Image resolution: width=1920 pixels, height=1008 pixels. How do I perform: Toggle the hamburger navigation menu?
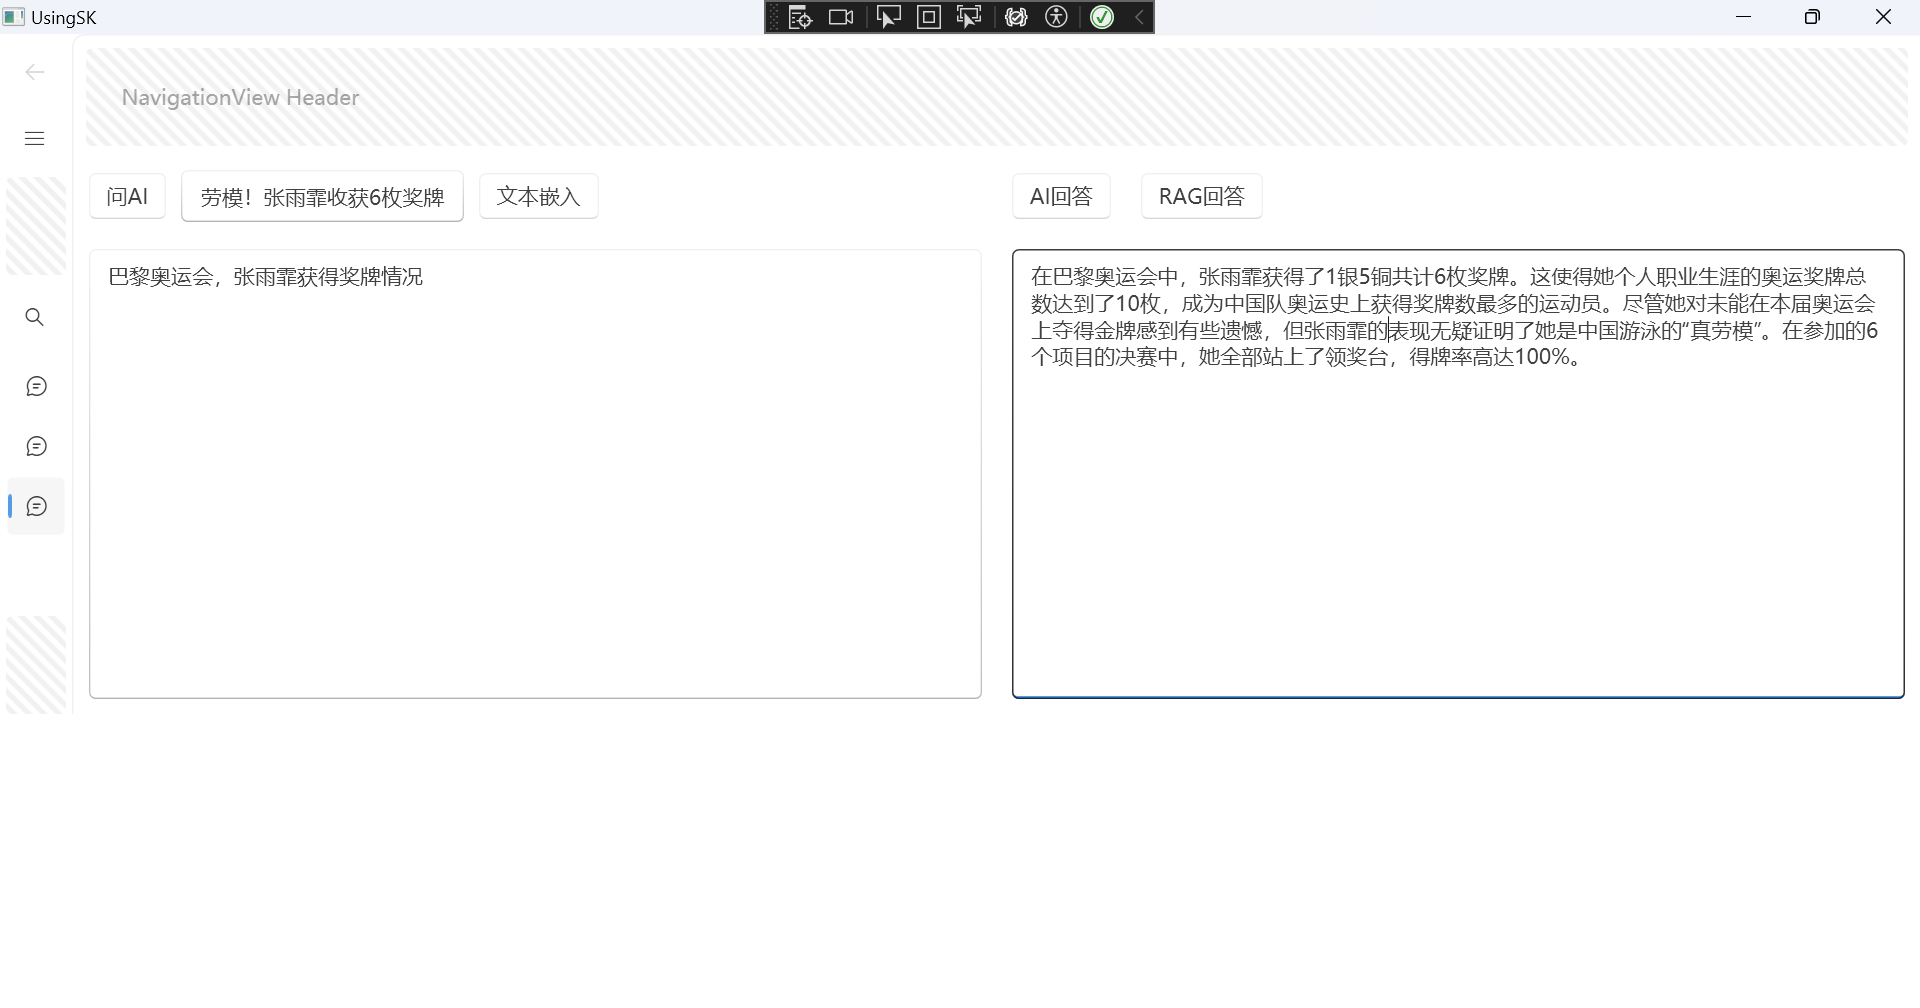click(35, 138)
